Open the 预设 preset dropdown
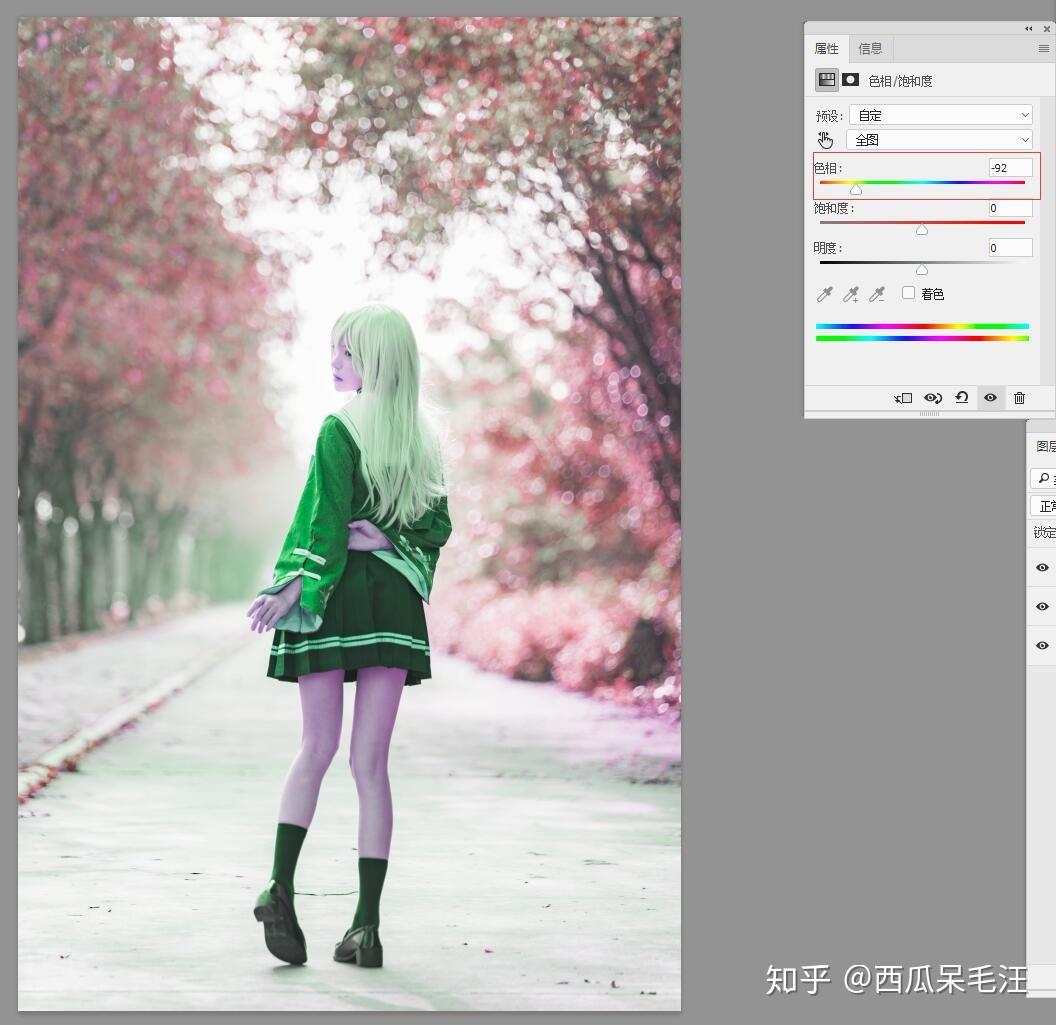This screenshot has width=1056, height=1025. click(940, 115)
